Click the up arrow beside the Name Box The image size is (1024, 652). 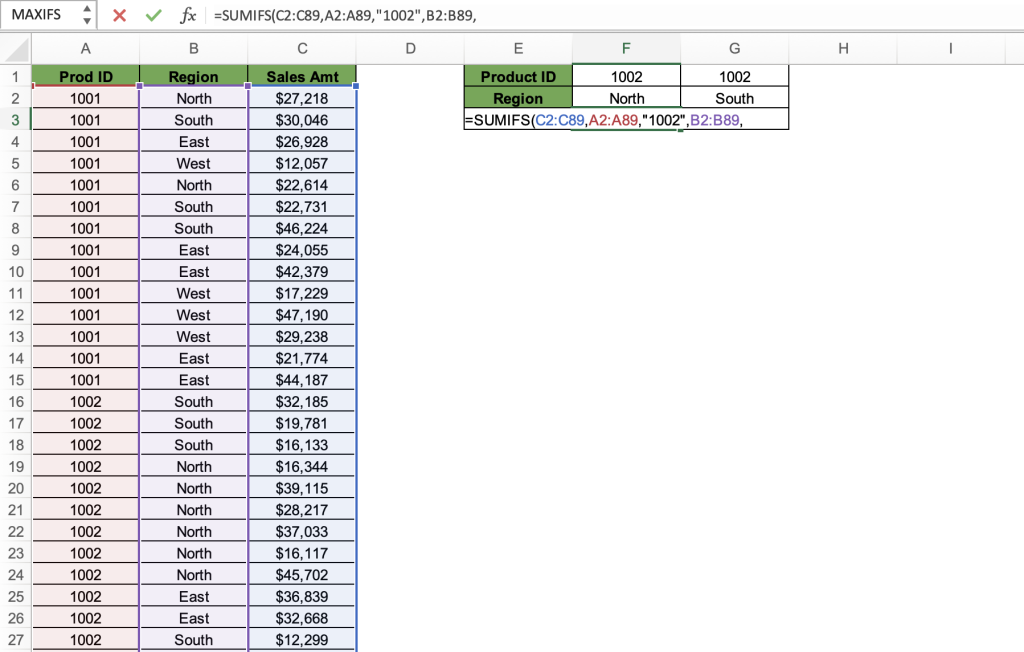[x=86, y=9]
